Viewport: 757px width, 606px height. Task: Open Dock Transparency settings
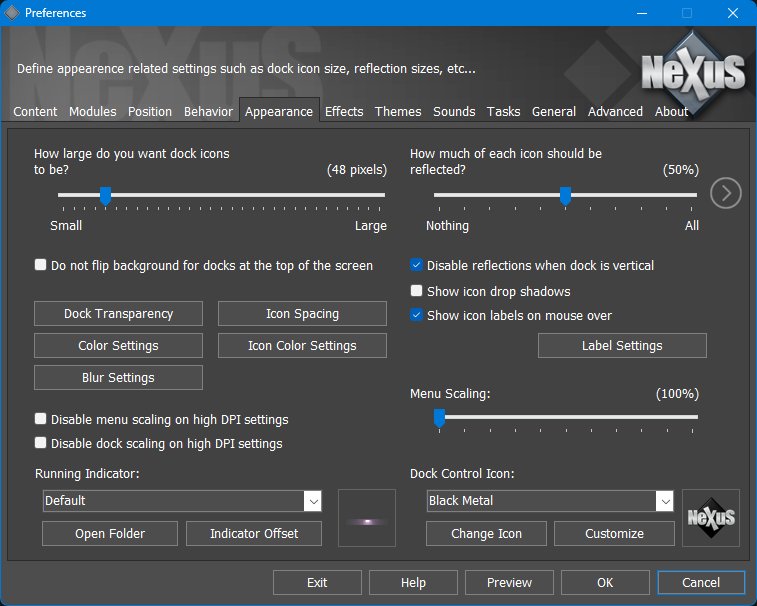pos(118,313)
